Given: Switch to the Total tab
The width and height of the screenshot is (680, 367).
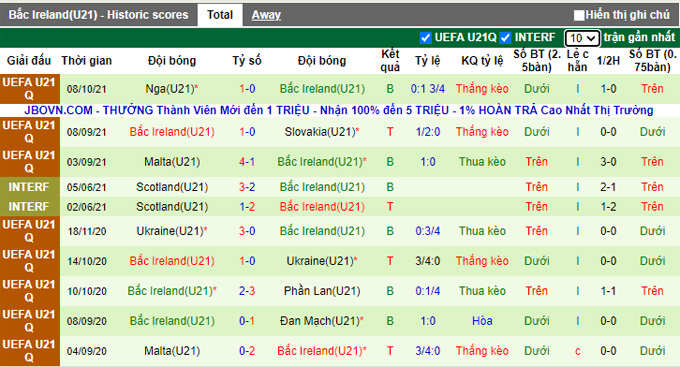Looking at the screenshot, I should 220,15.
